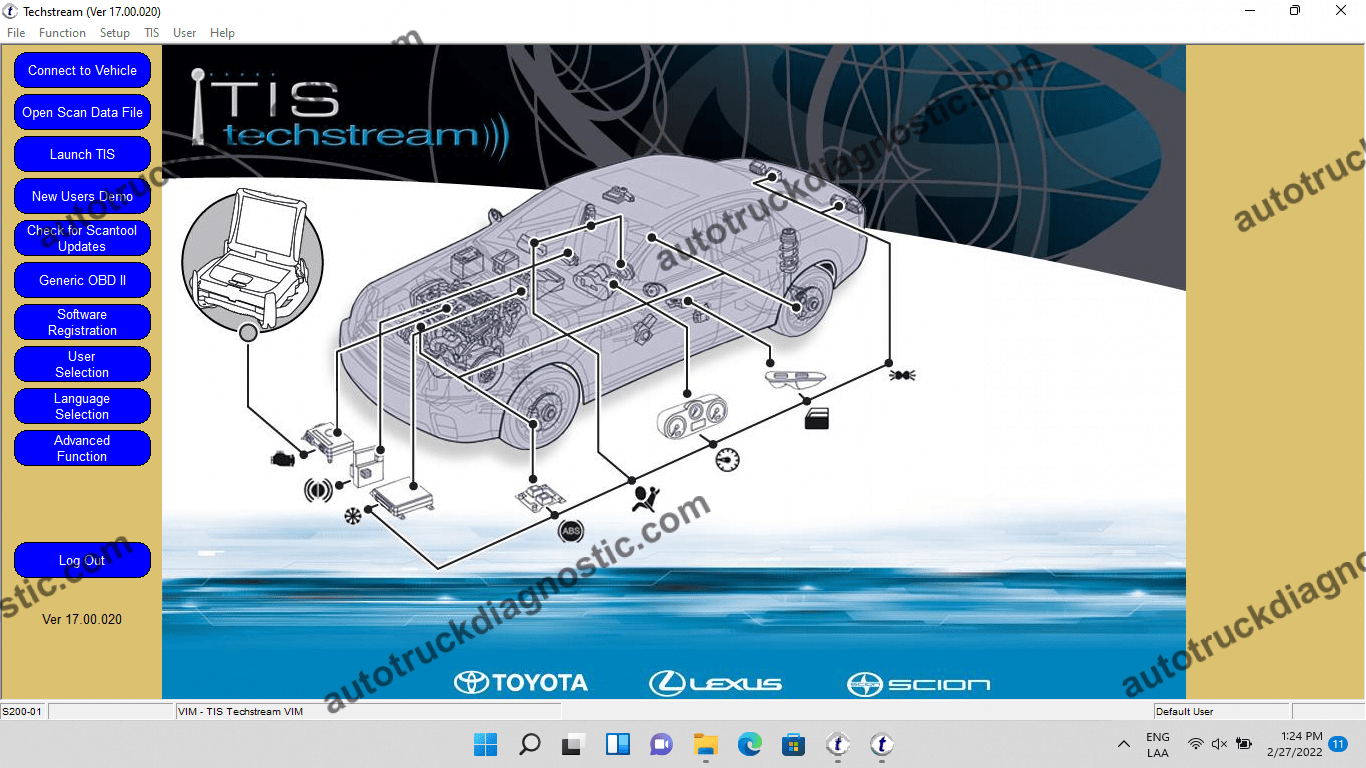Click the muted volume tray icon
The width and height of the screenshot is (1366, 768).
(x=1219, y=744)
